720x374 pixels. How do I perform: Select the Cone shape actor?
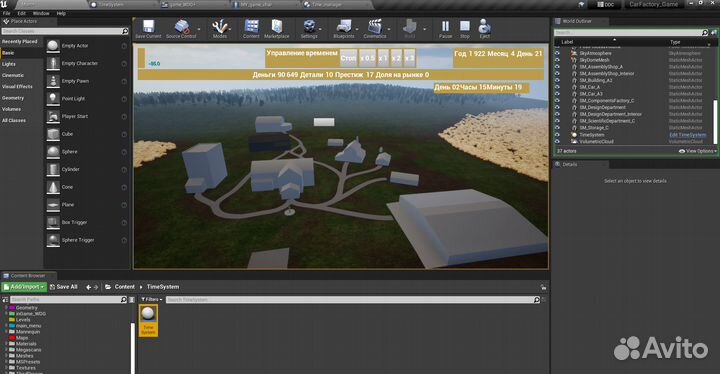click(86, 187)
